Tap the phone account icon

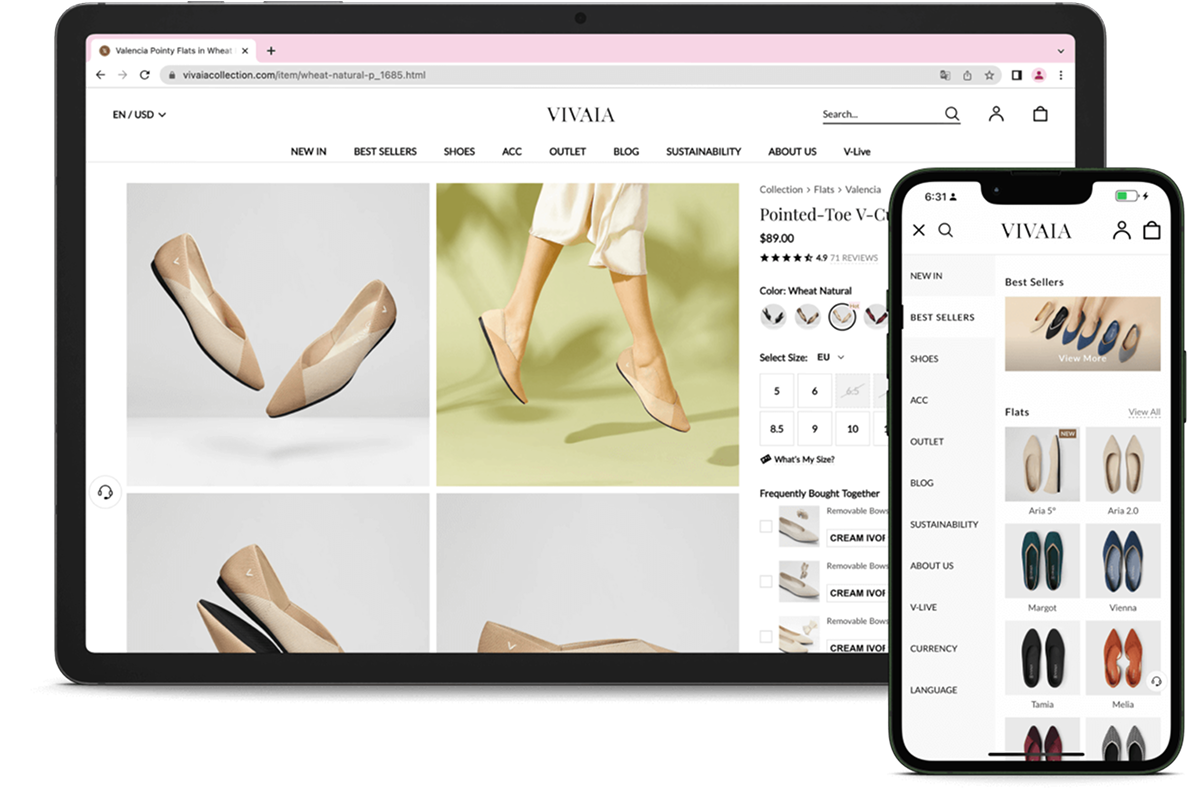click(x=1121, y=230)
